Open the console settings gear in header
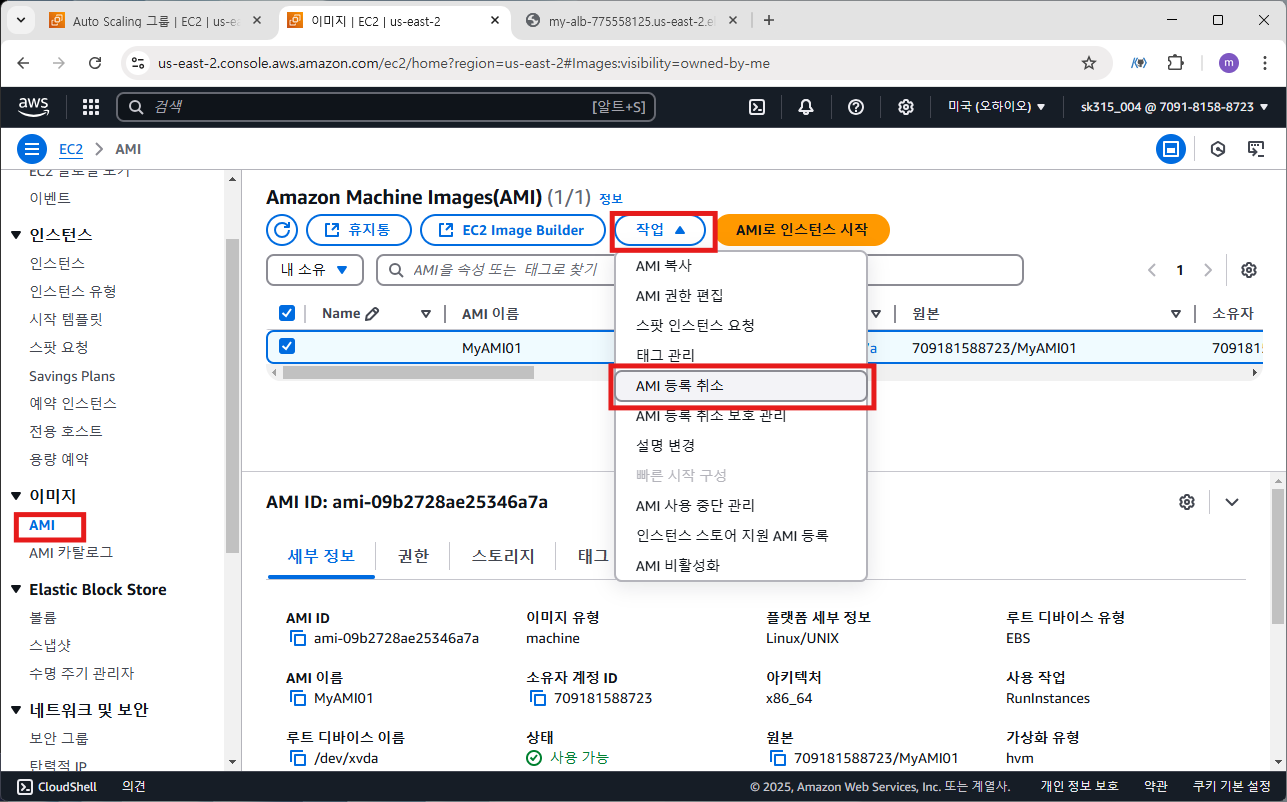The height and width of the screenshot is (802, 1287). point(905,107)
